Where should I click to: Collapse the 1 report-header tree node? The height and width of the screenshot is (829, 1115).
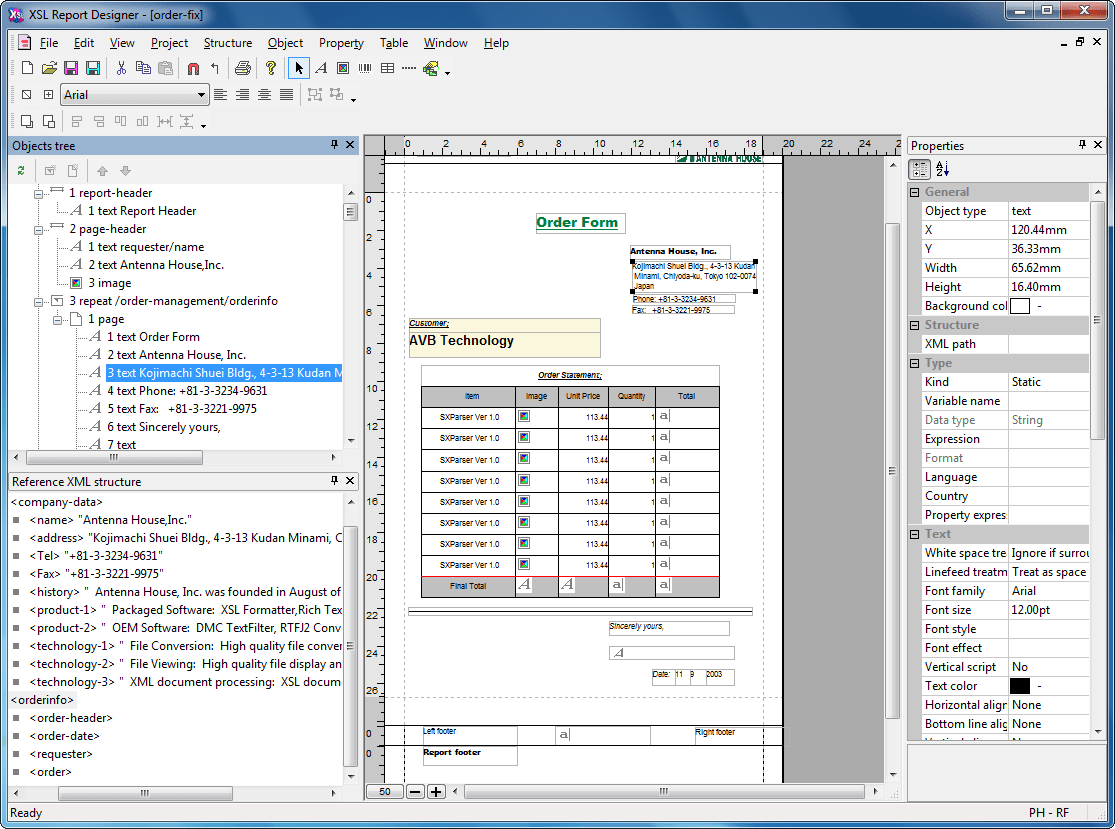pos(39,193)
